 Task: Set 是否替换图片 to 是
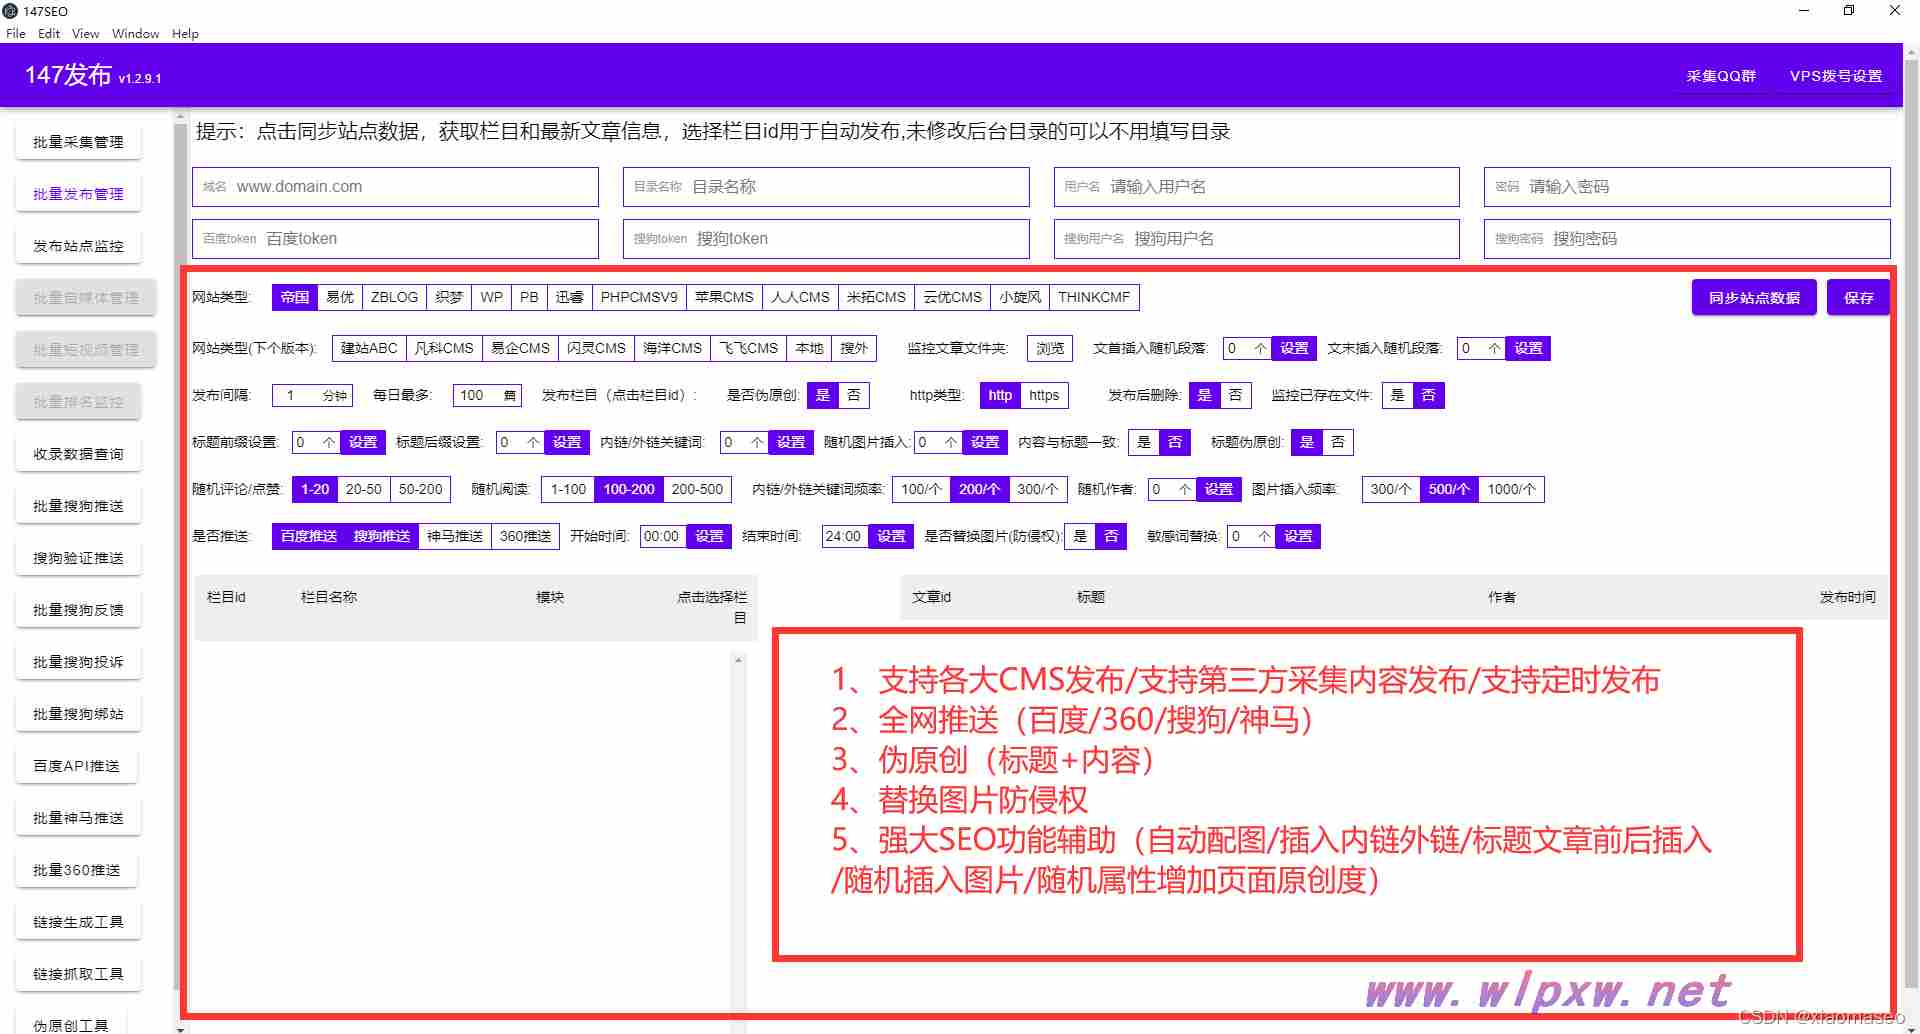pyautogui.click(x=1080, y=536)
